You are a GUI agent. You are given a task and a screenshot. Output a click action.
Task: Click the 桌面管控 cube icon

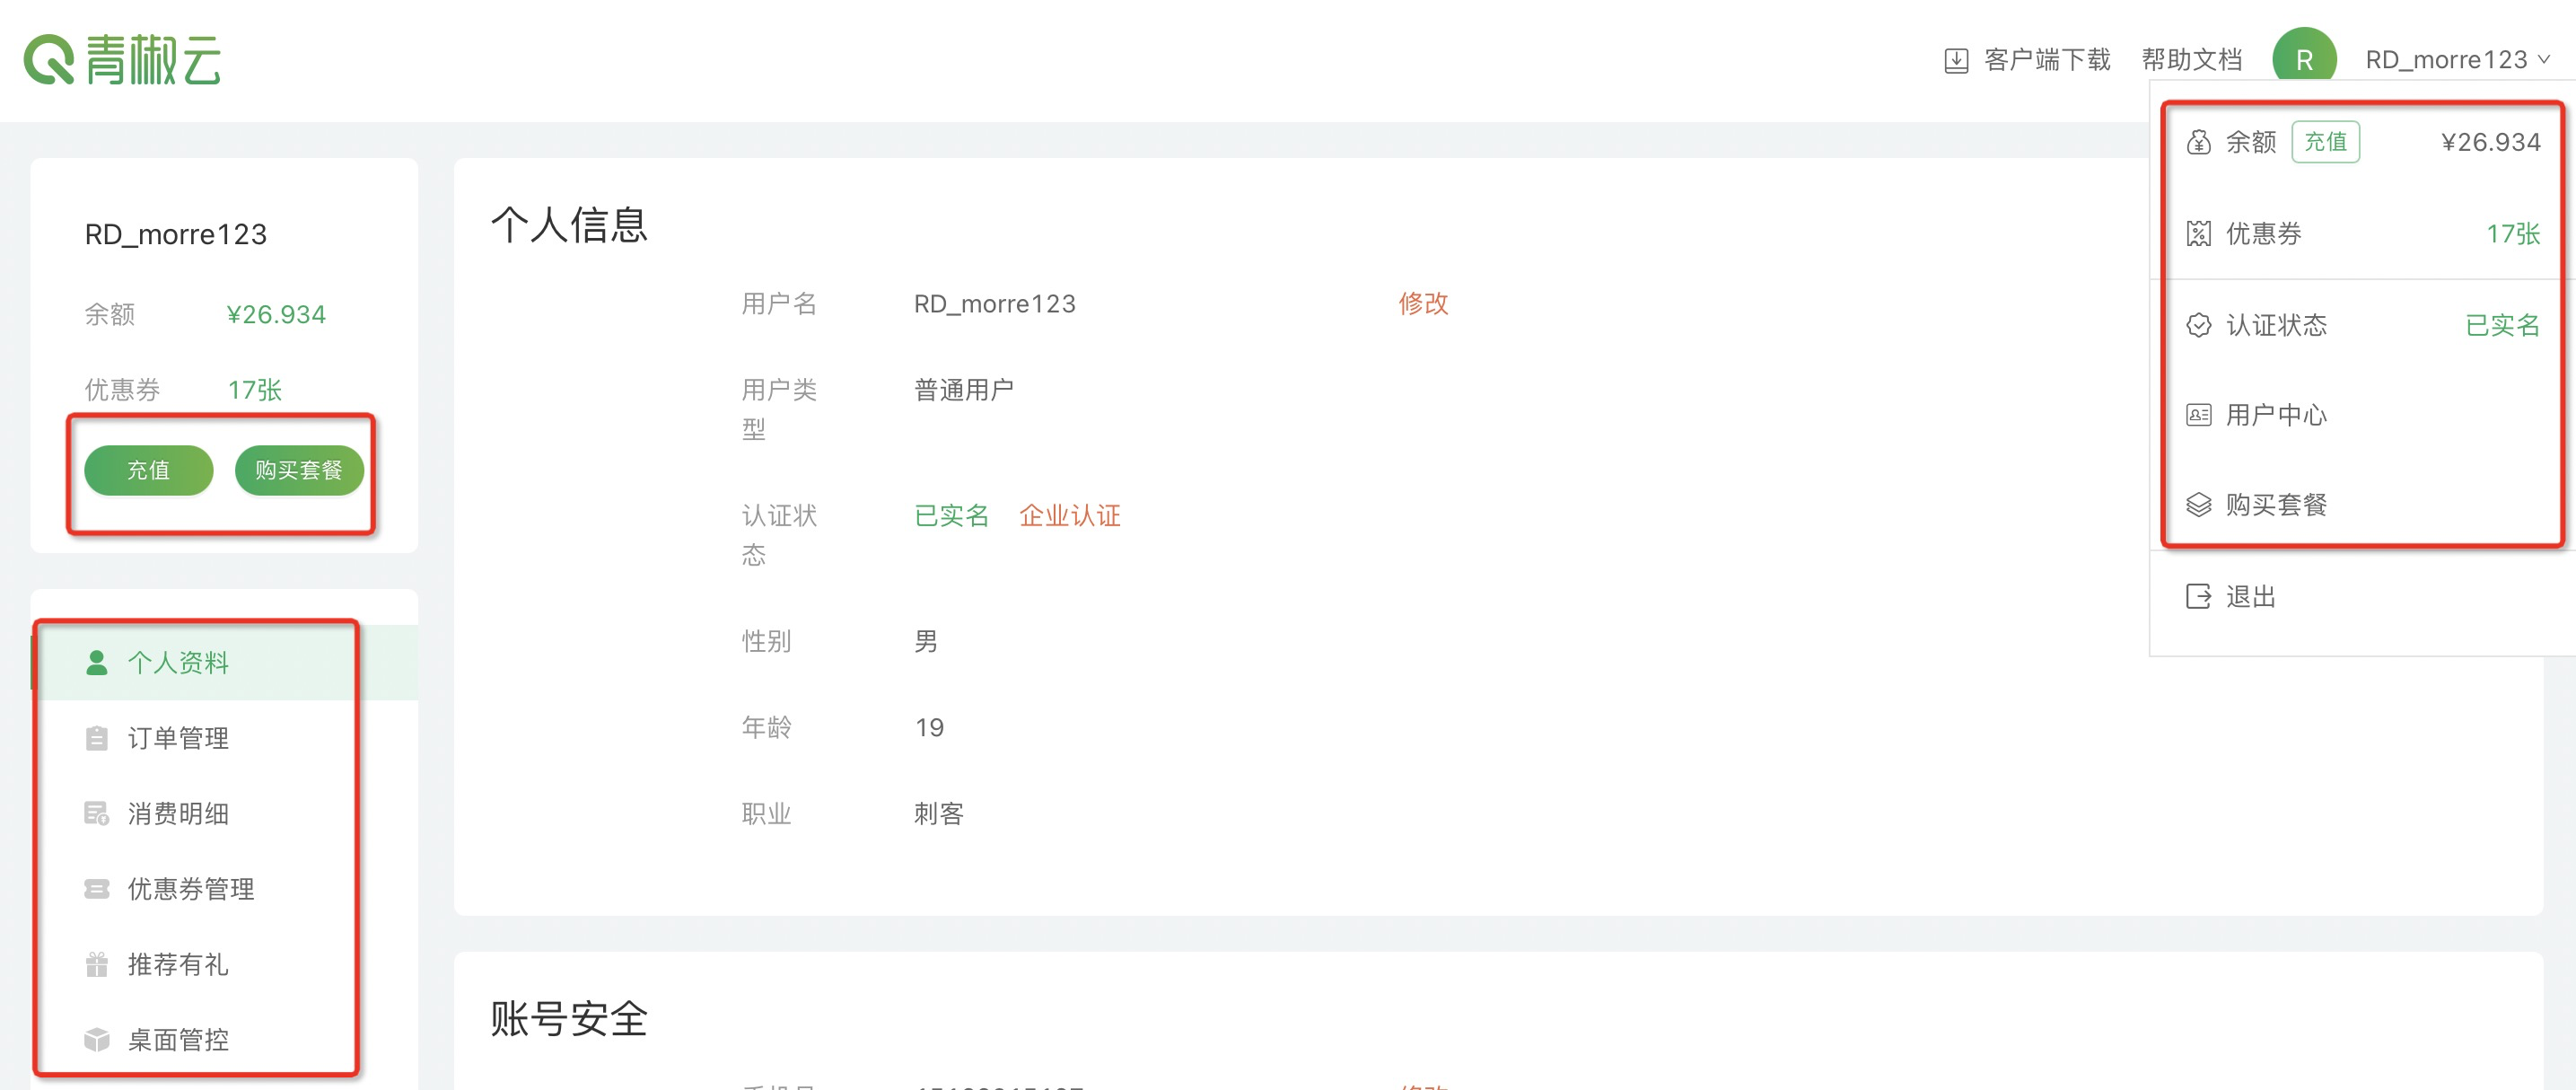pyautogui.click(x=96, y=1039)
